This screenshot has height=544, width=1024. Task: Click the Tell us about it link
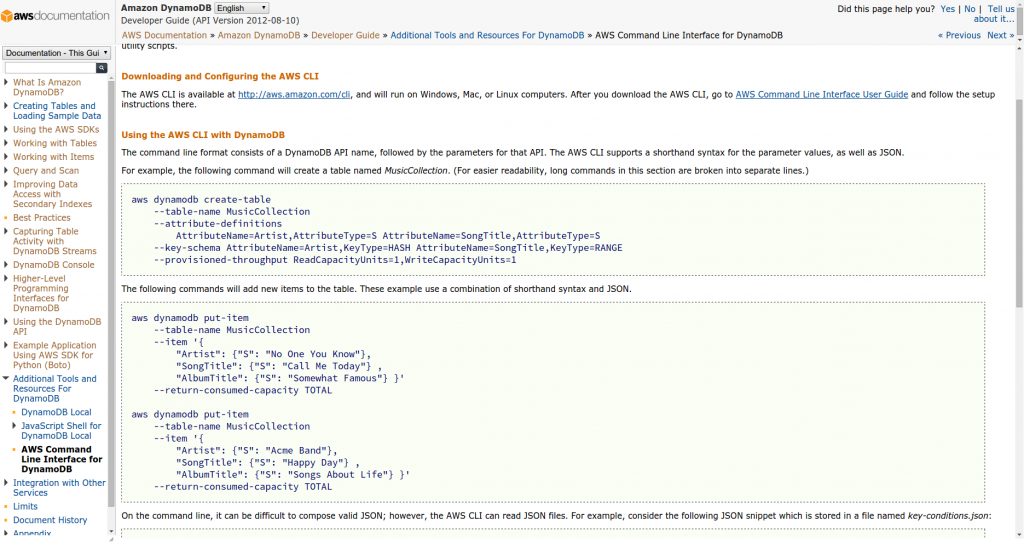[996, 14]
